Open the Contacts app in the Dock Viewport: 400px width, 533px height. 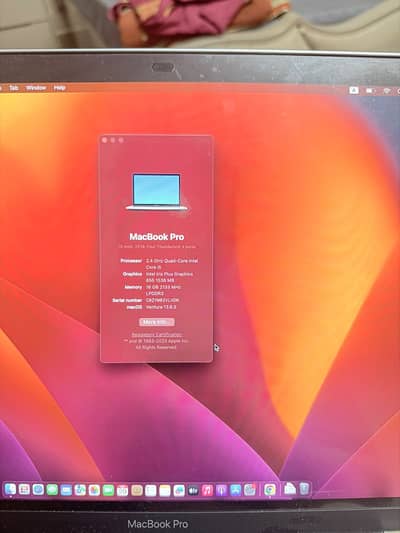tap(137, 490)
